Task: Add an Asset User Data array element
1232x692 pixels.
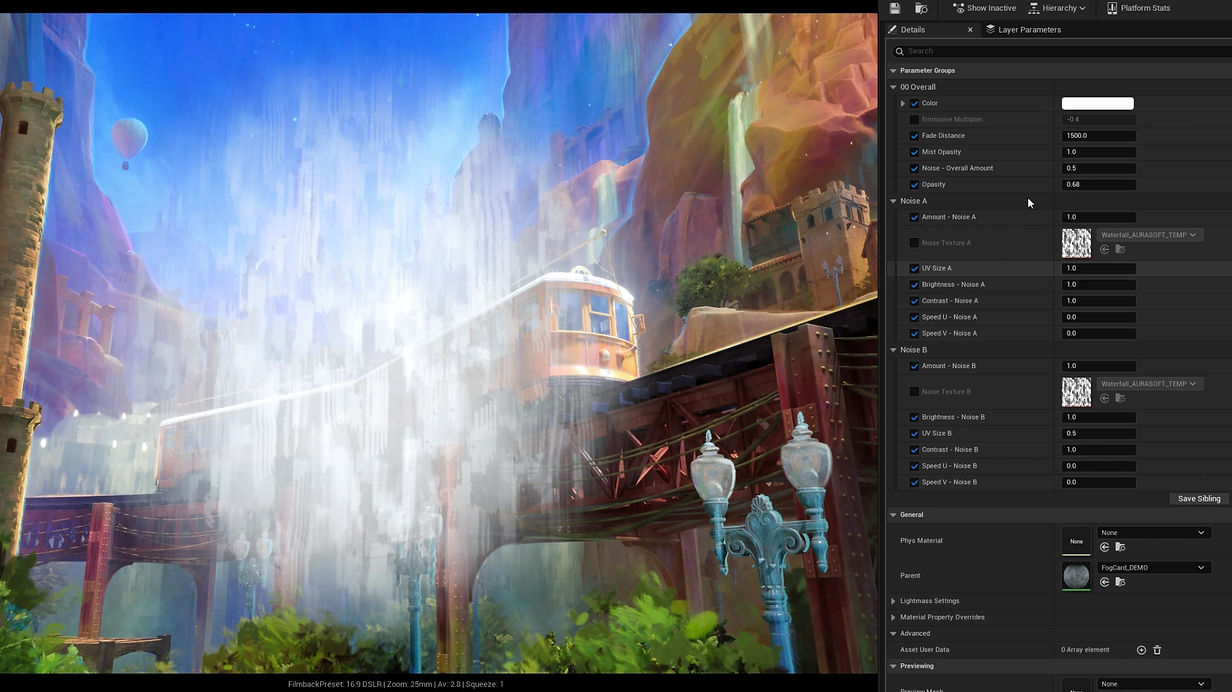Action: pos(1141,650)
